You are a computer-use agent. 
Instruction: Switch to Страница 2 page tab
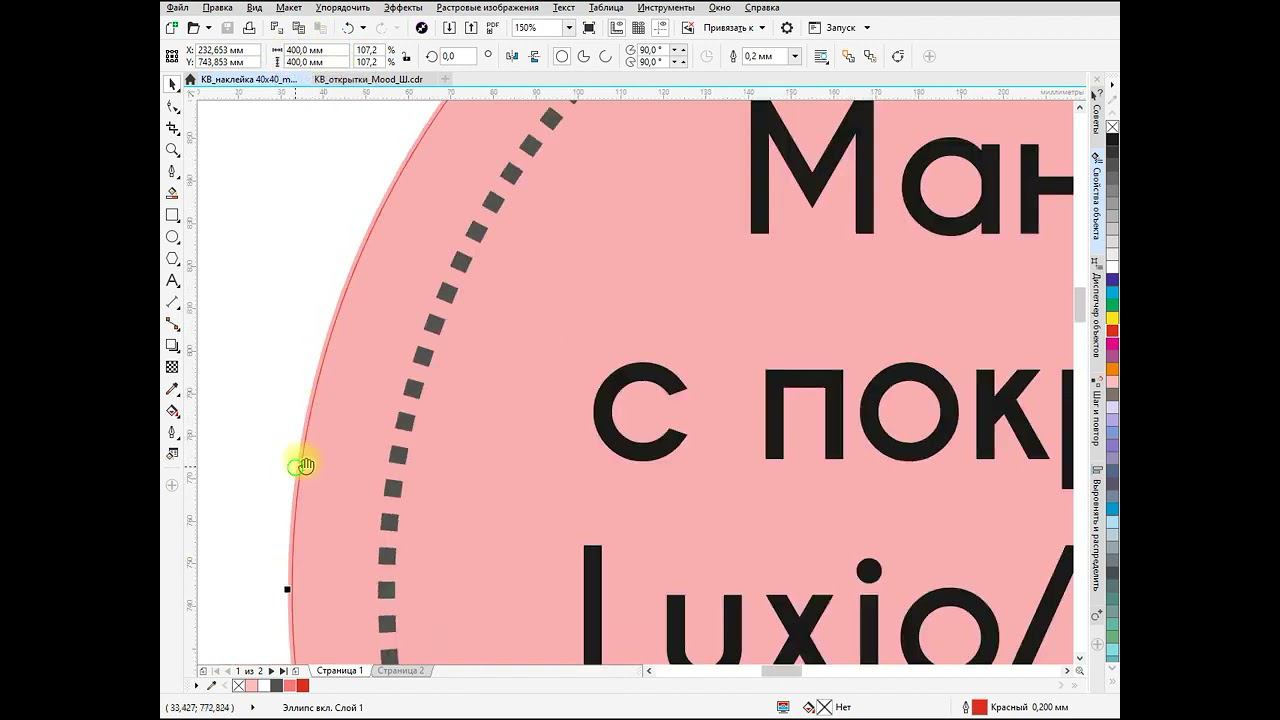point(401,671)
